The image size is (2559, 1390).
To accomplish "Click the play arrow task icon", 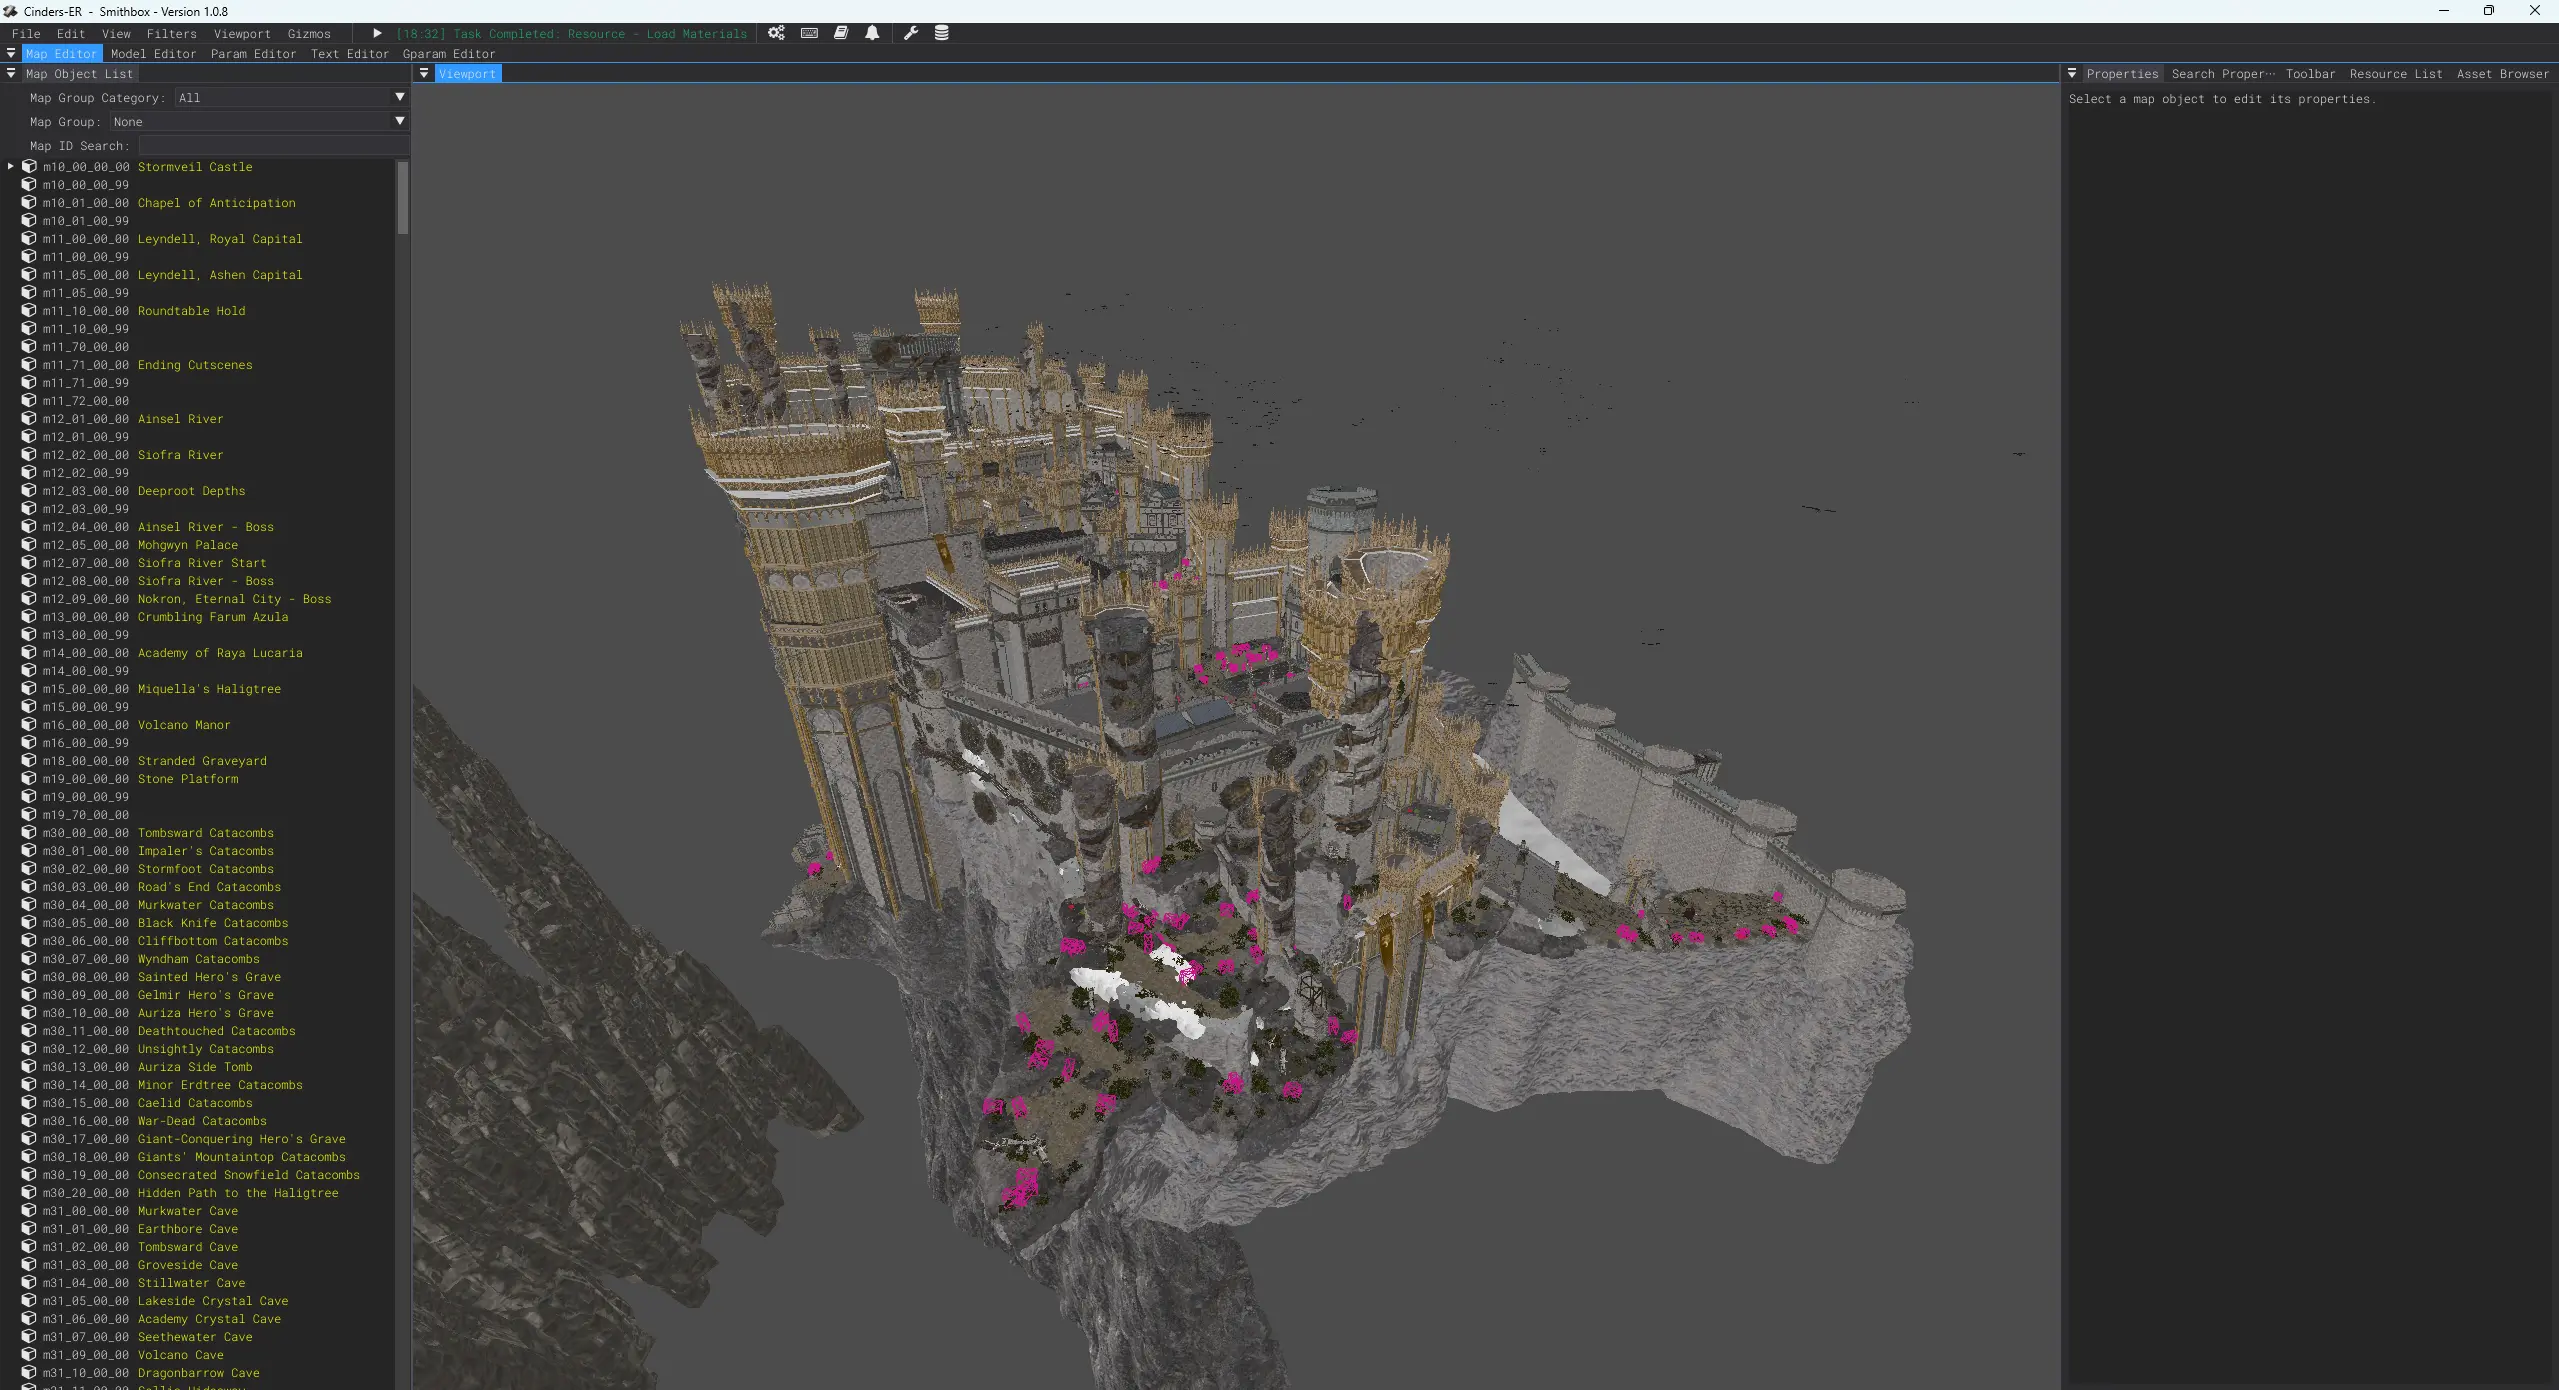I will (377, 33).
